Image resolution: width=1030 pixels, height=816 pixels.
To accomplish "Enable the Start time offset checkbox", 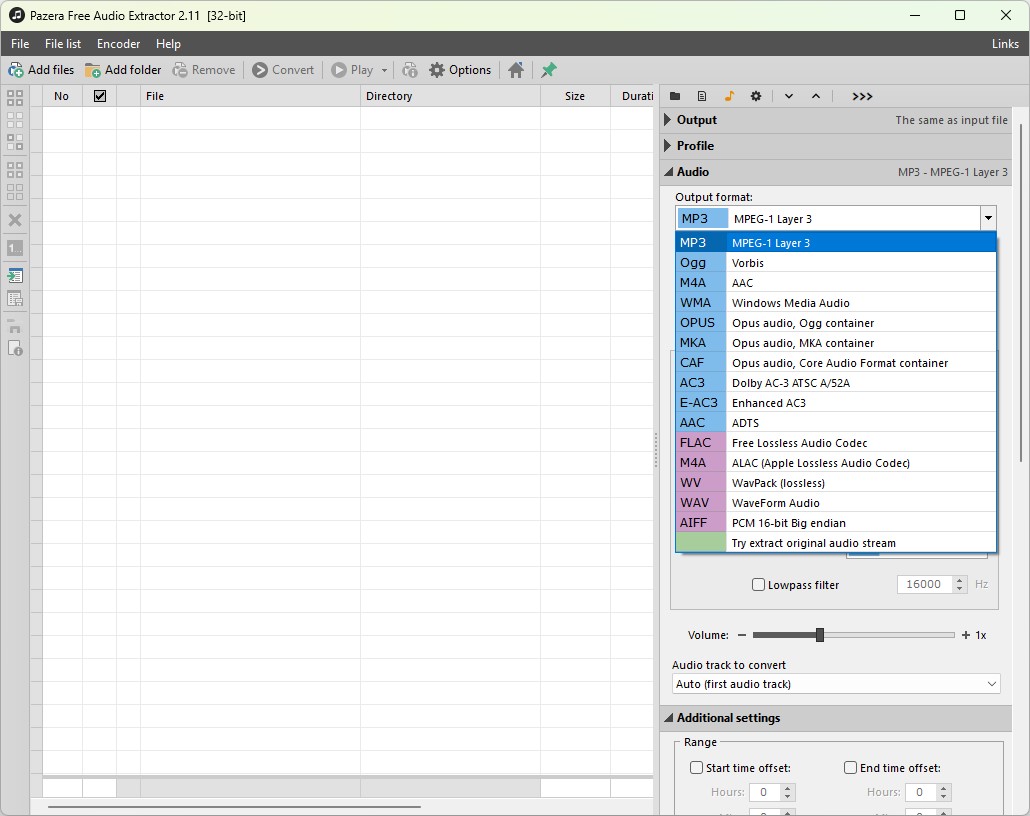I will [696, 767].
